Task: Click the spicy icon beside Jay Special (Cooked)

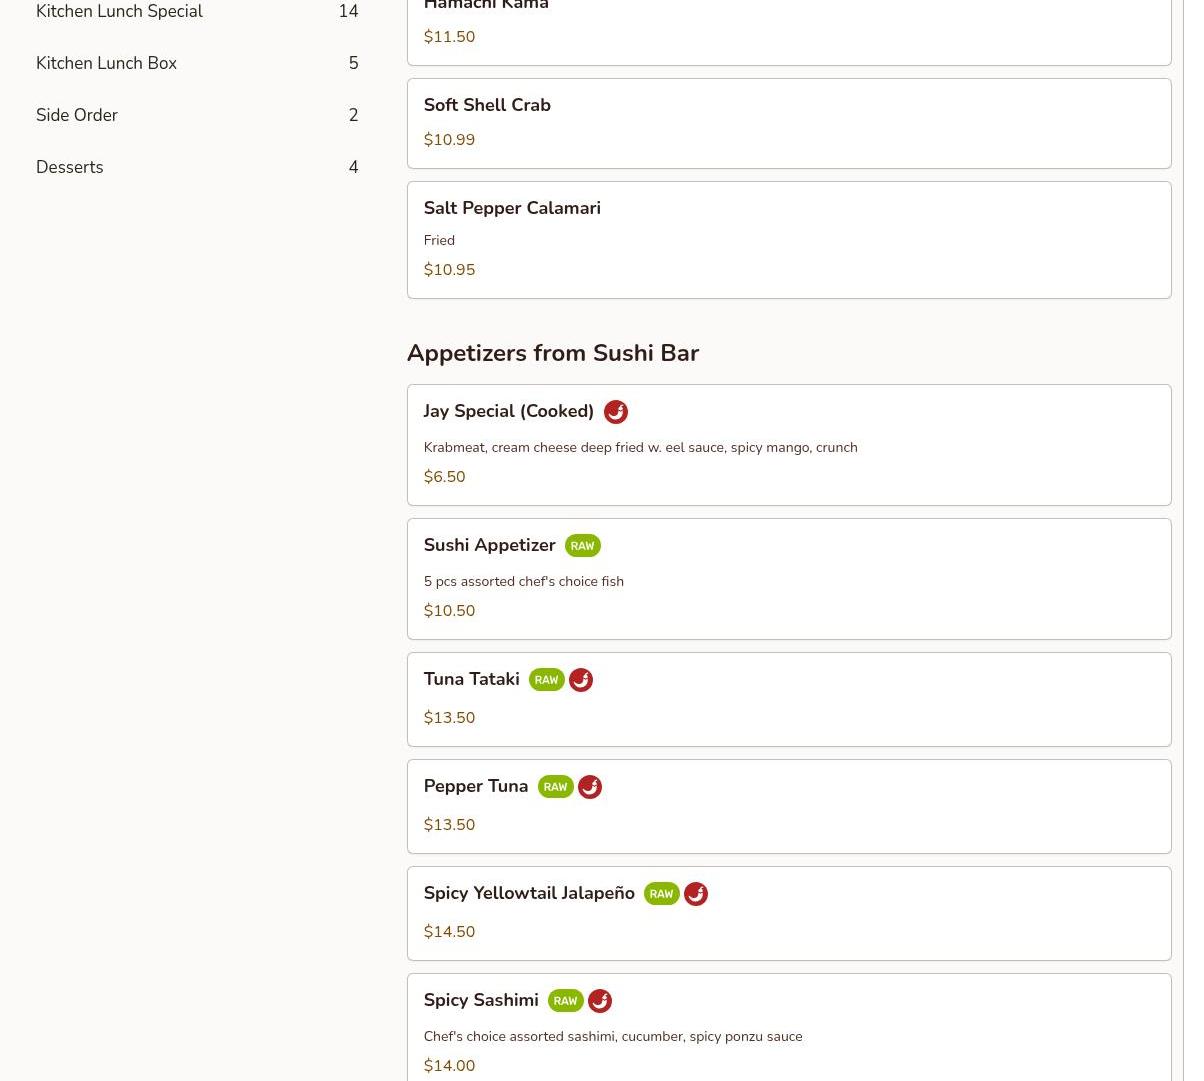Action: pos(615,412)
